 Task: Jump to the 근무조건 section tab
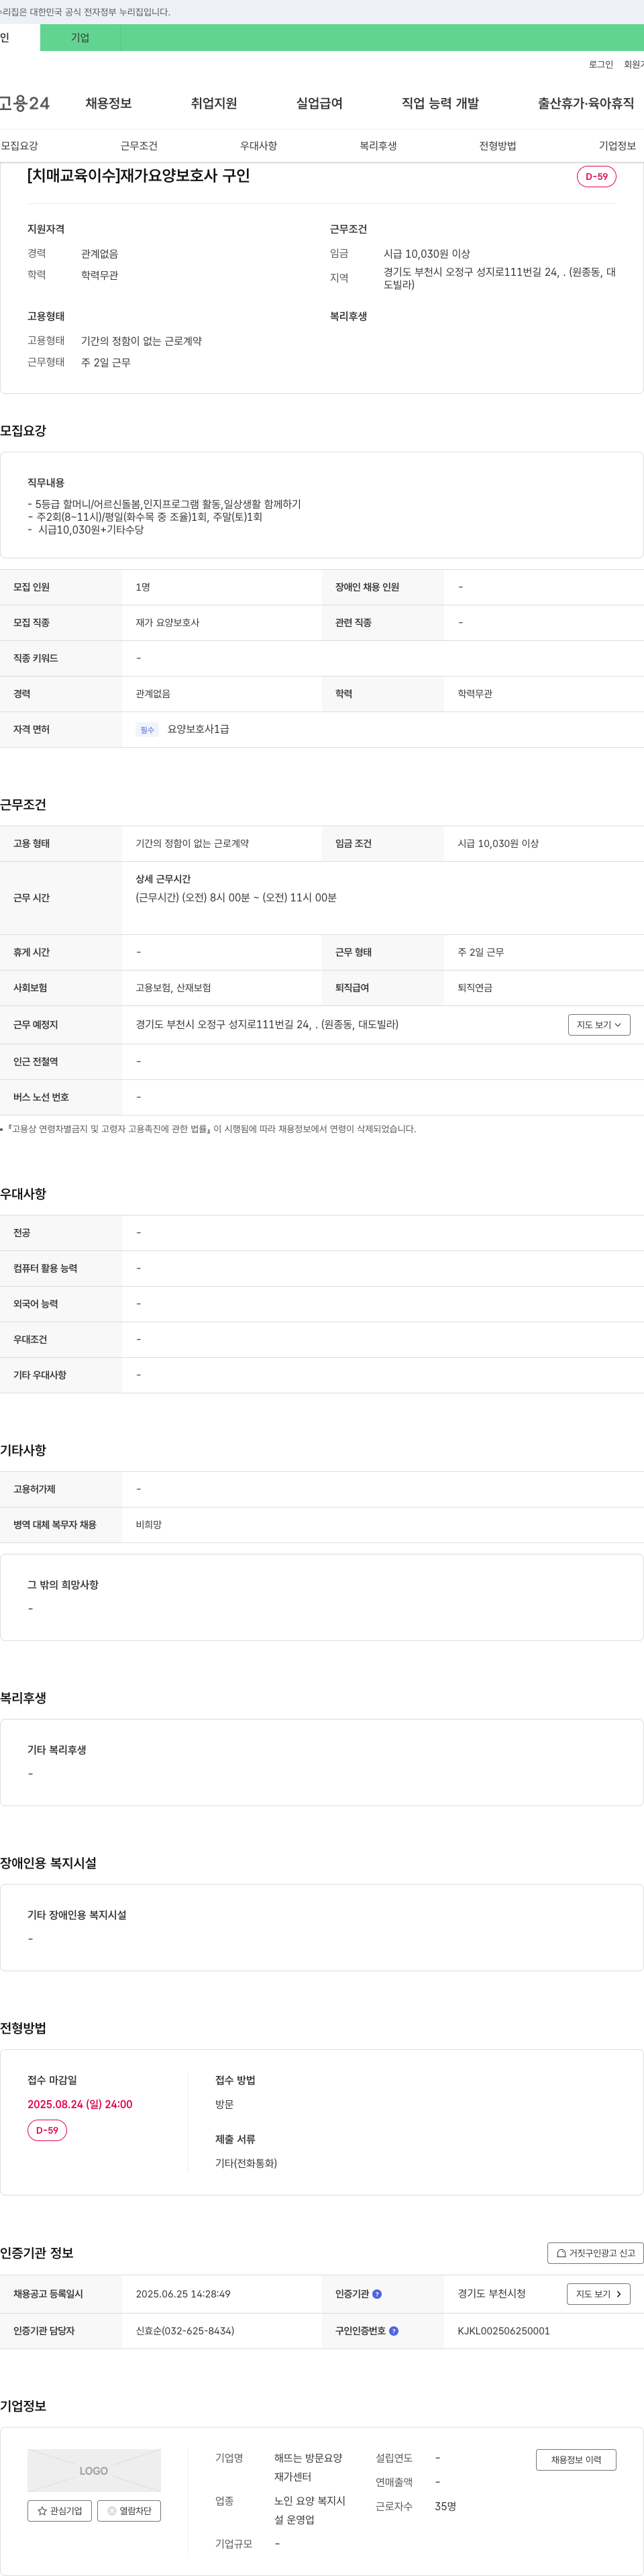click(139, 146)
